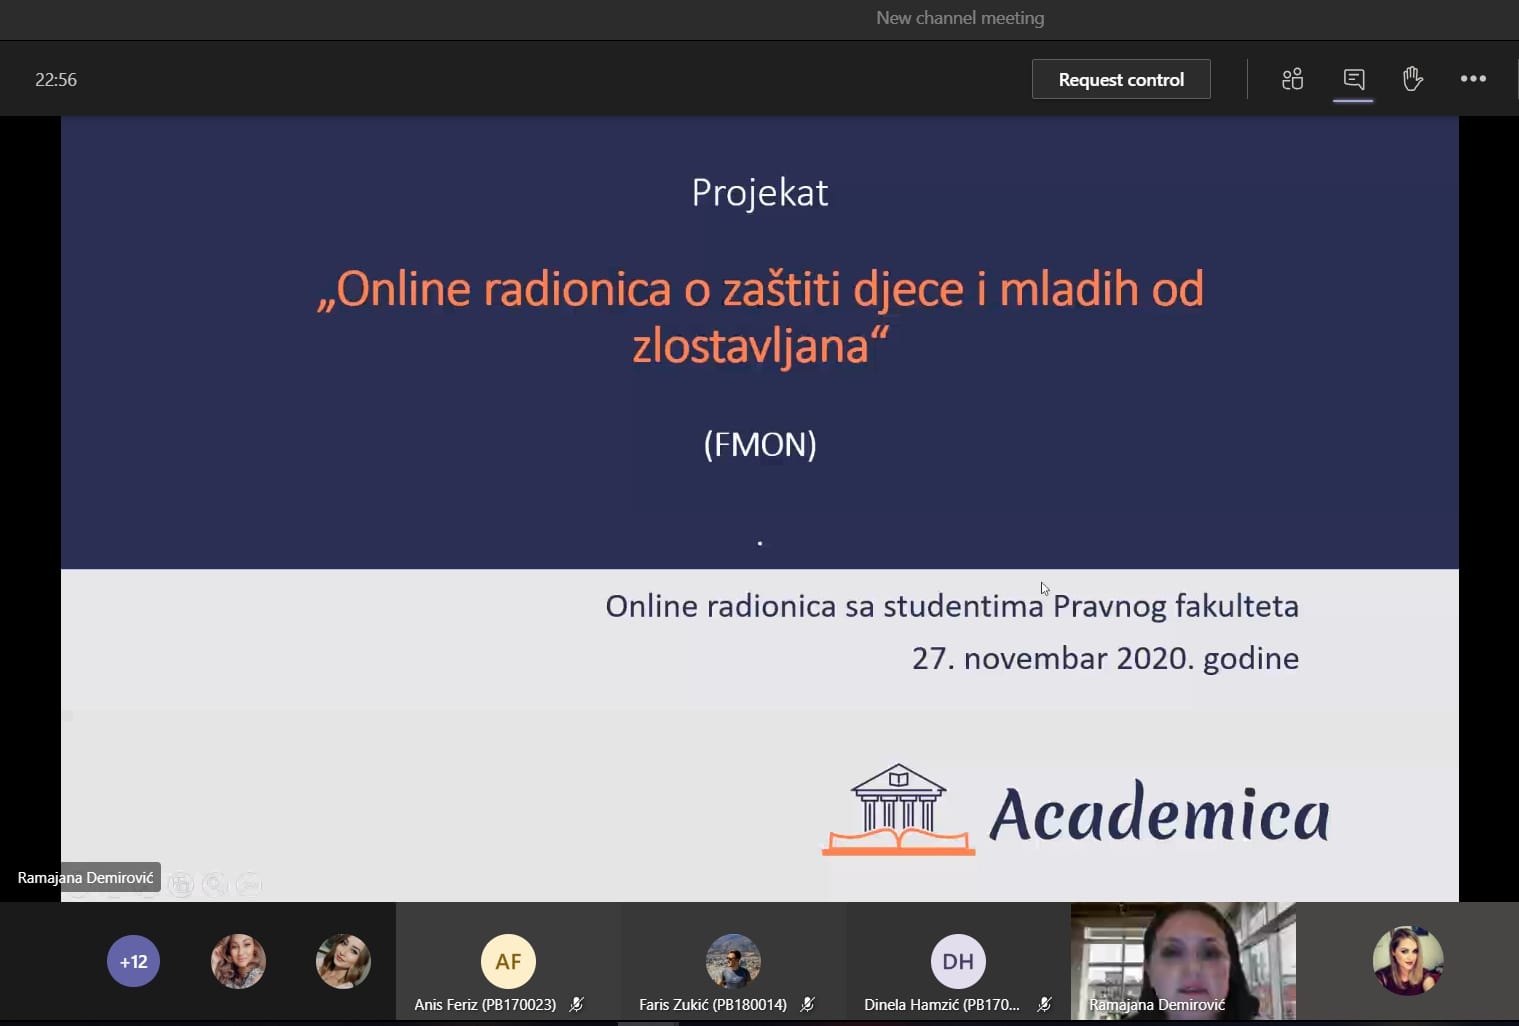The width and height of the screenshot is (1519, 1026).
Task: Toggle the meeting chat conversation icon
Action: coord(1353,79)
